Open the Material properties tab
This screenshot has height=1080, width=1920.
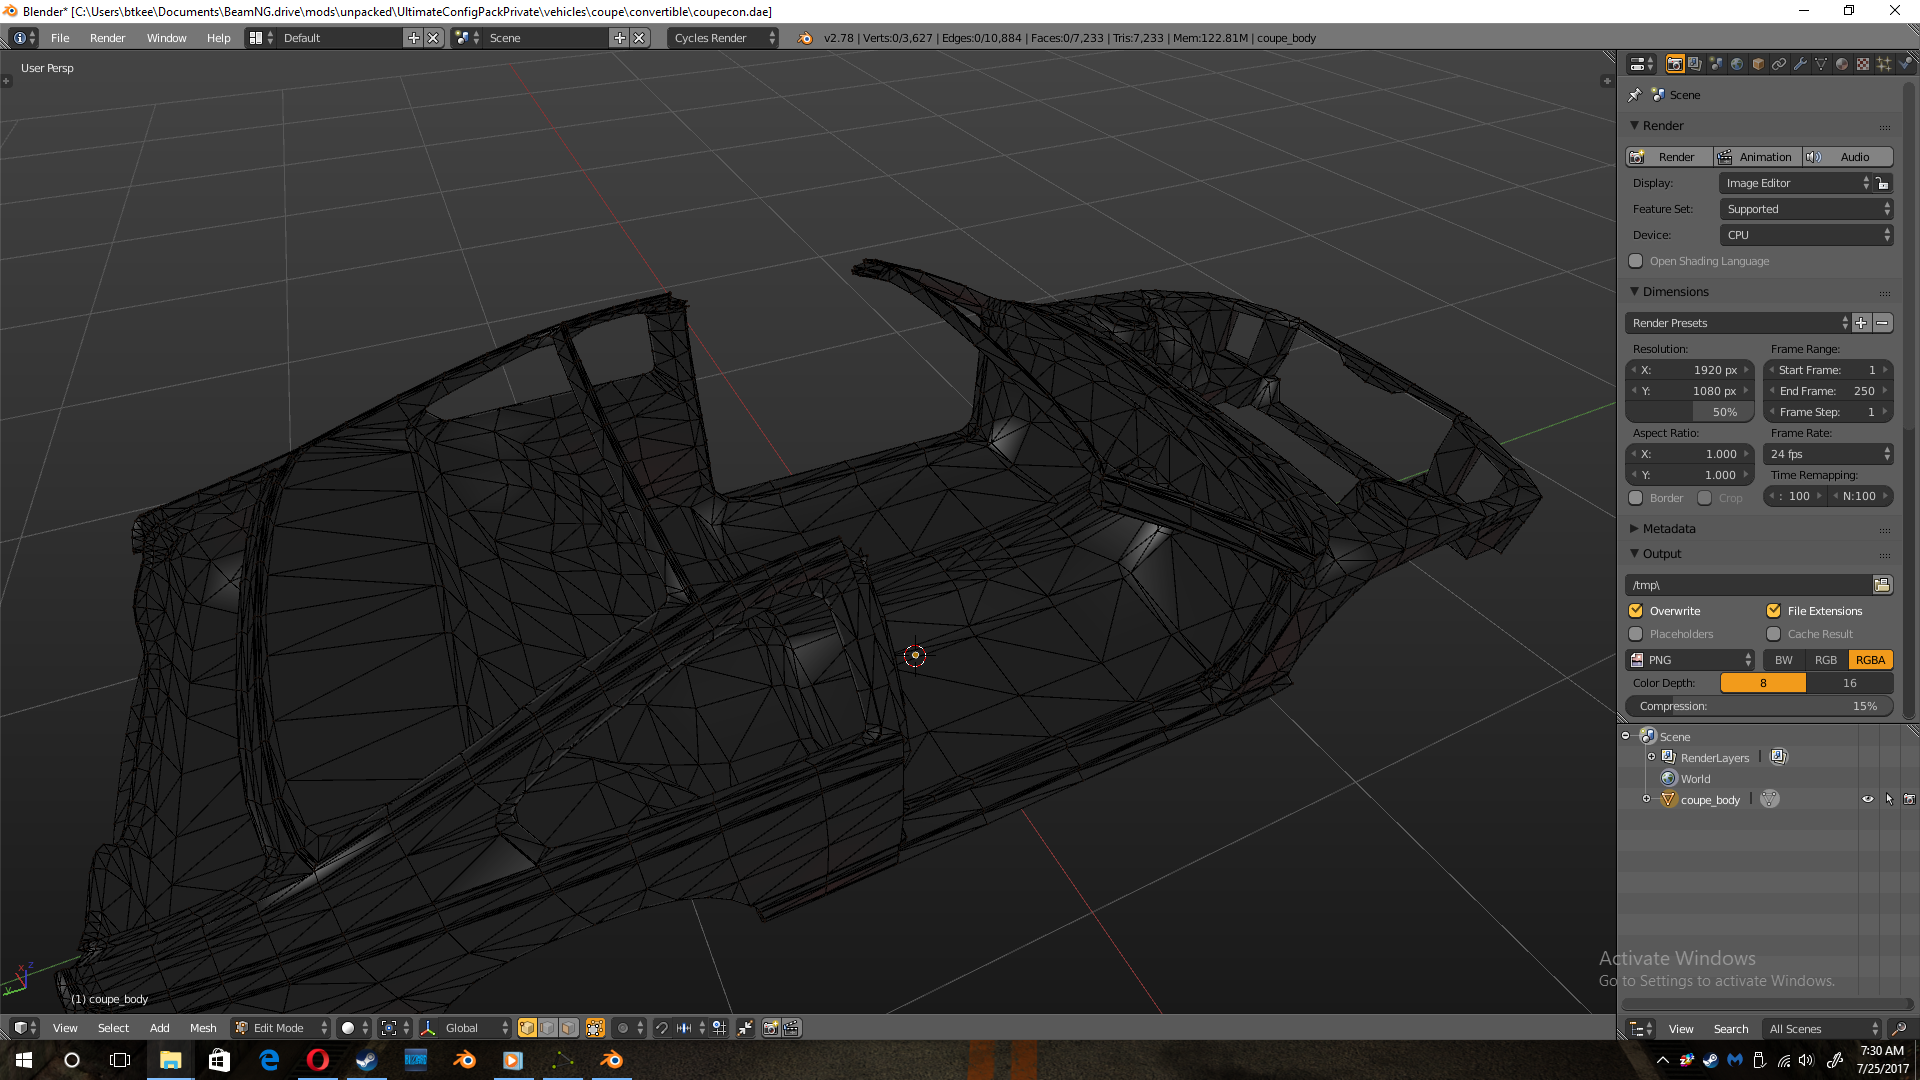(x=1842, y=64)
